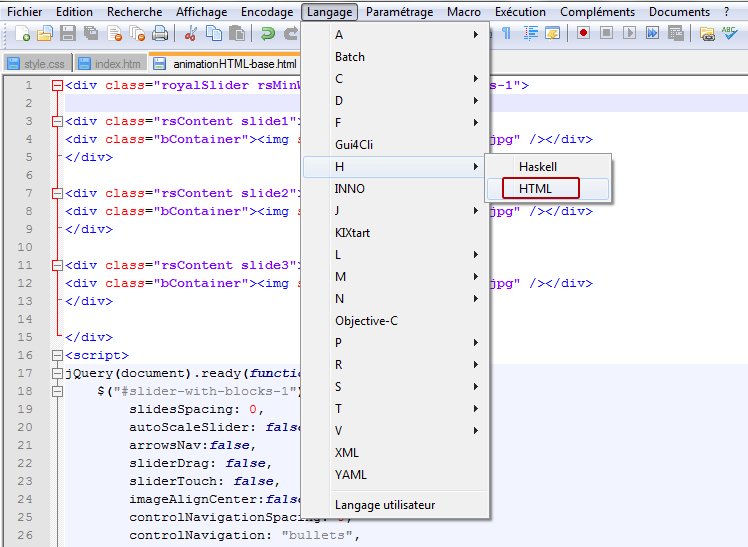Open the Affichage menu

201,12
